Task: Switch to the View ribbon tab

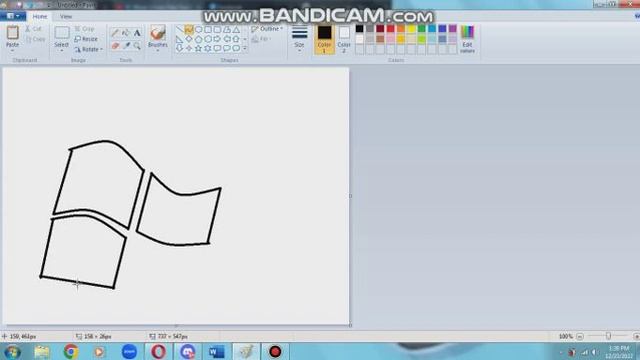Action: [66, 16]
